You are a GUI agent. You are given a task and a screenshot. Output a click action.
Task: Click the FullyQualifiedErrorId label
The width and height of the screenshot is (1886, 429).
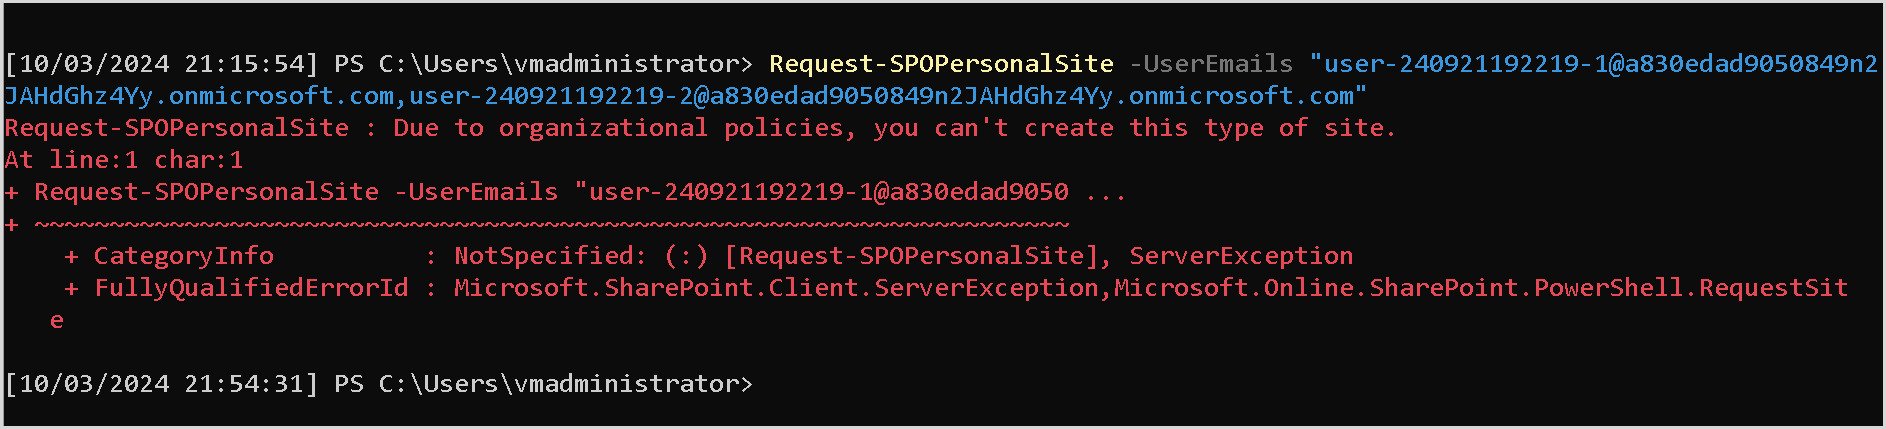251,288
